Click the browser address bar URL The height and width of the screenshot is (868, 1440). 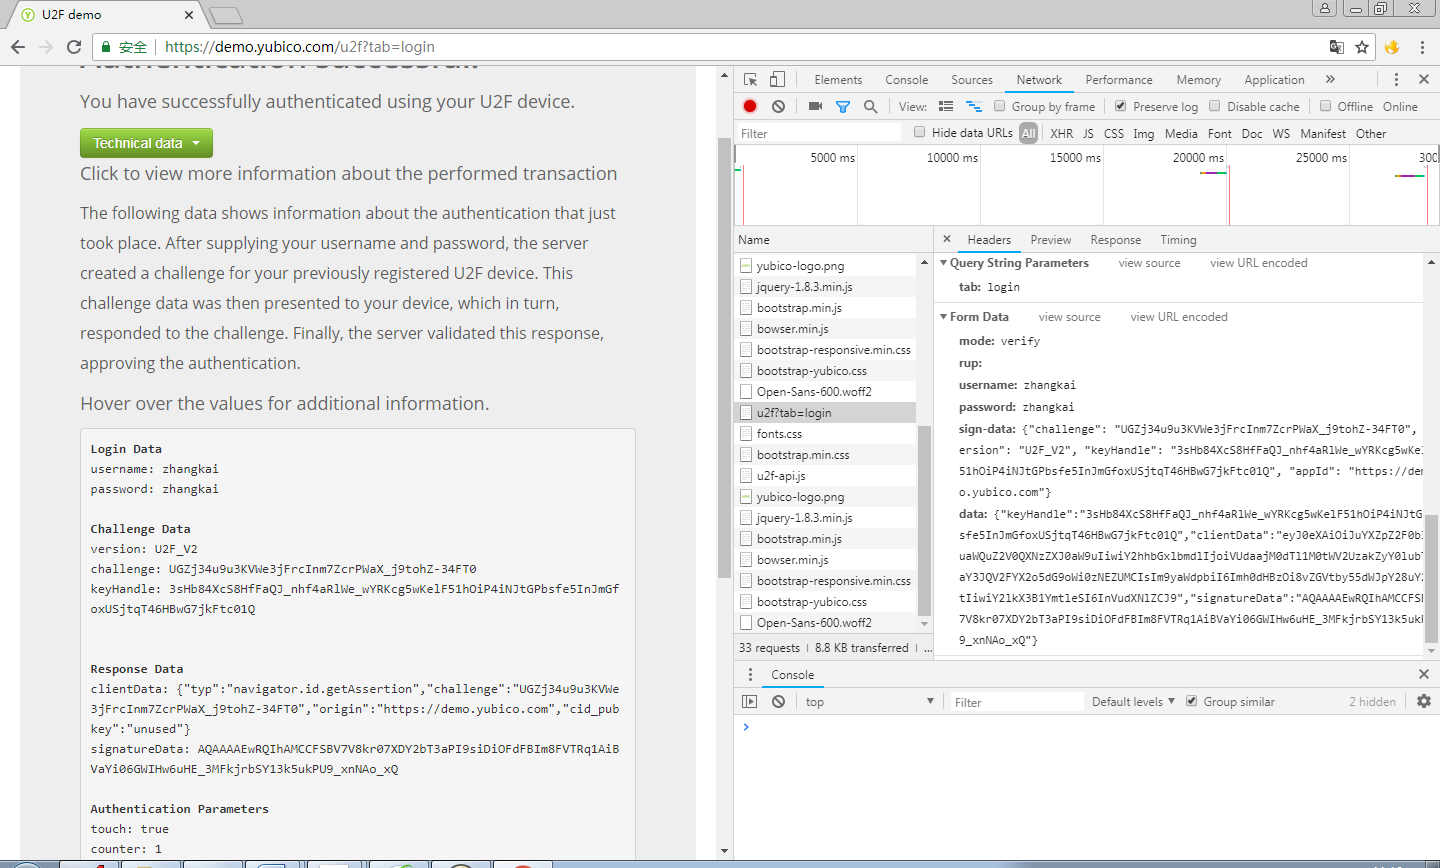pos(299,47)
